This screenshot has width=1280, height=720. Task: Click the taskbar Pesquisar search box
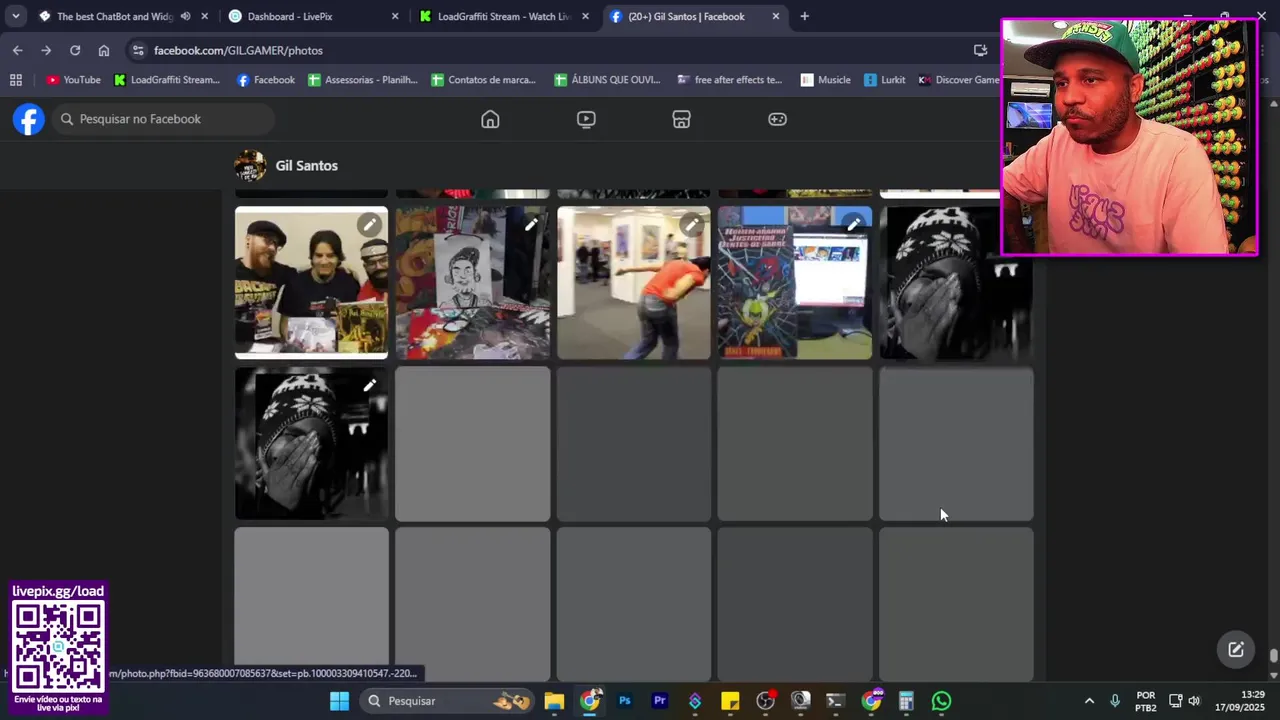click(x=449, y=701)
